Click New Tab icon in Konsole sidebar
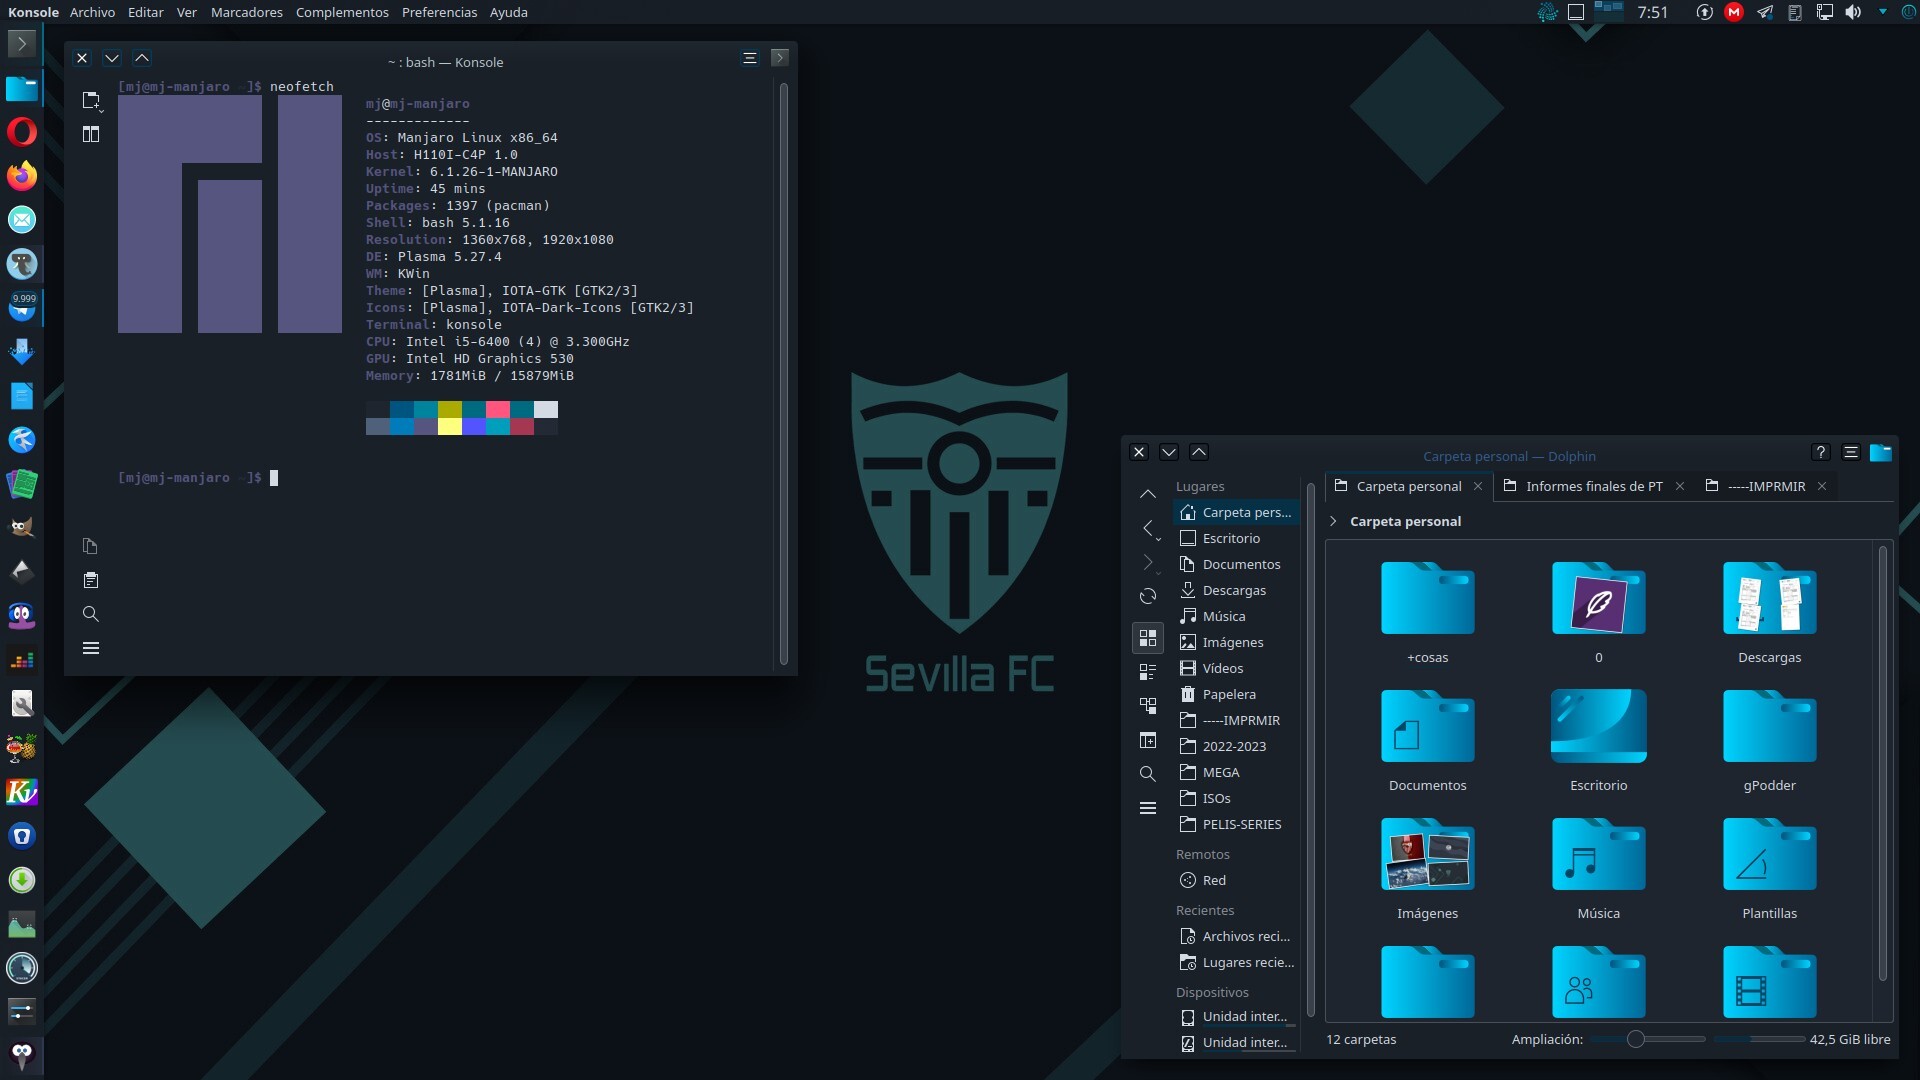The image size is (1920, 1080). click(x=91, y=100)
